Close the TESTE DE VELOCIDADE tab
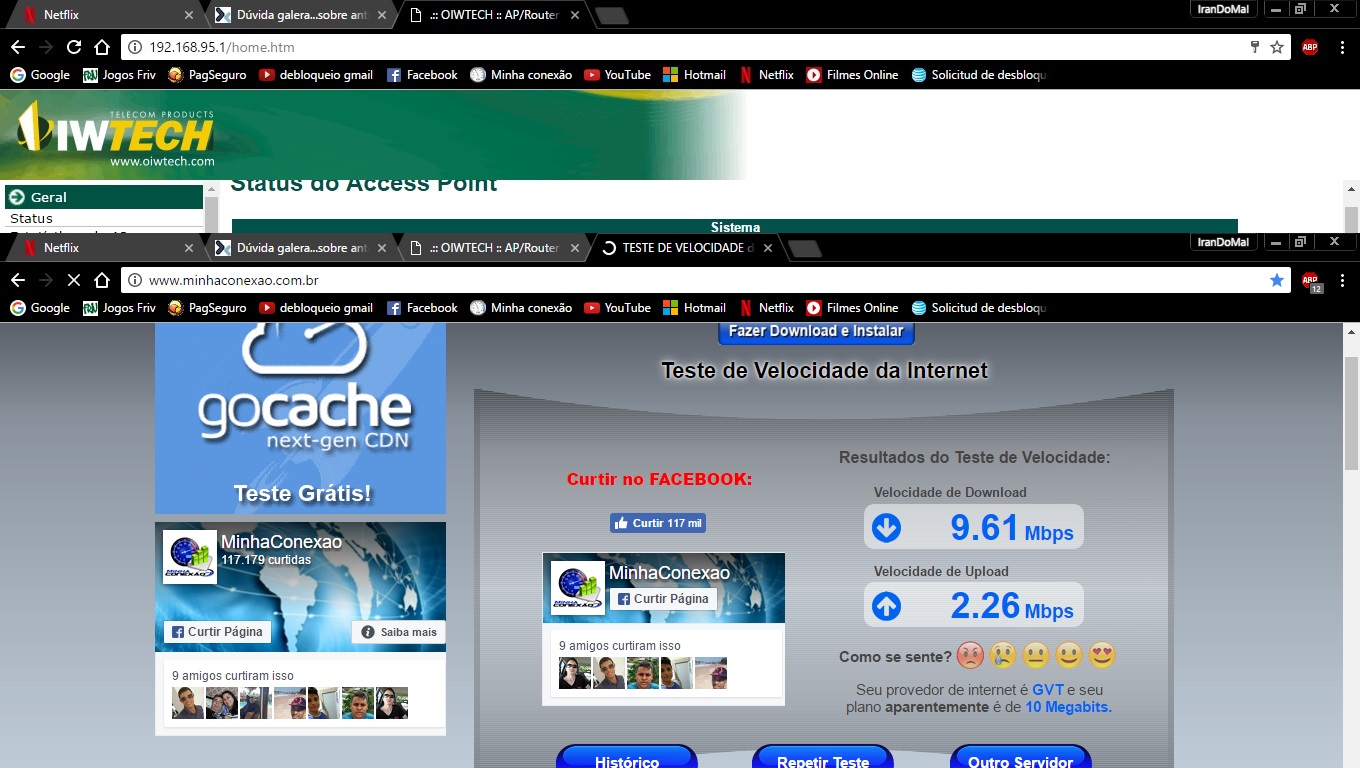Viewport: 1360px width, 768px height. [768, 248]
